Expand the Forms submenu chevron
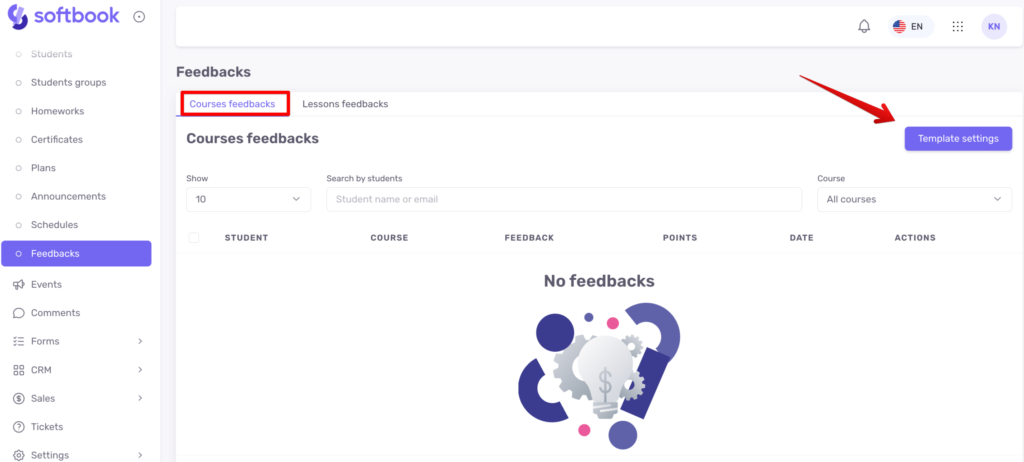This screenshot has width=1024, height=462. pos(140,341)
